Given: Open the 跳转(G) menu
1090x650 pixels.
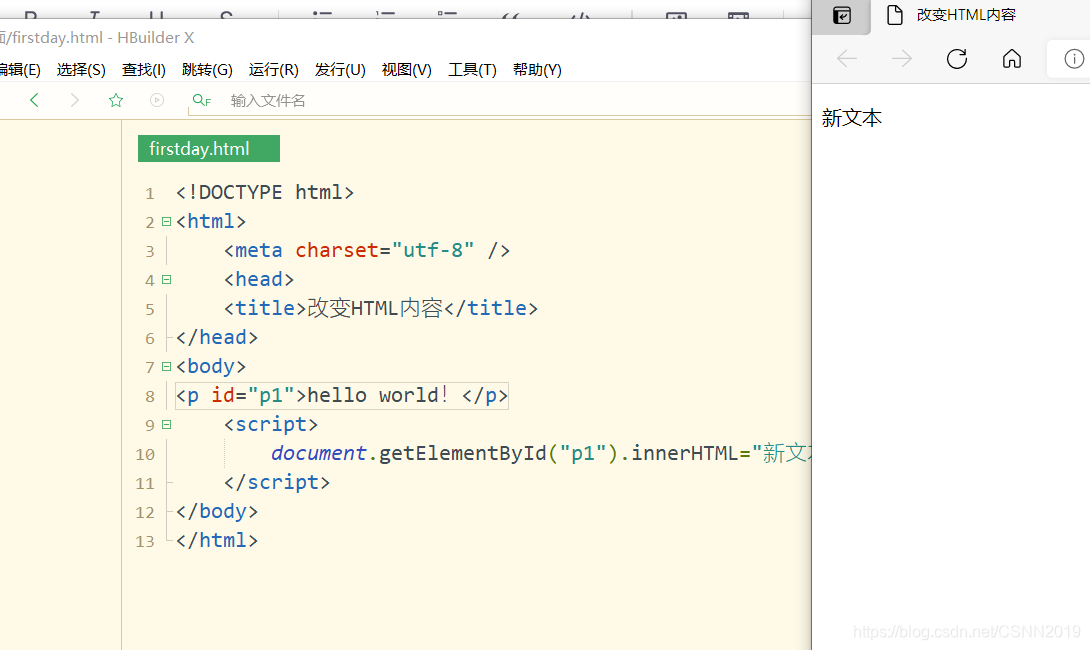Looking at the screenshot, I should tap(207, 70).
